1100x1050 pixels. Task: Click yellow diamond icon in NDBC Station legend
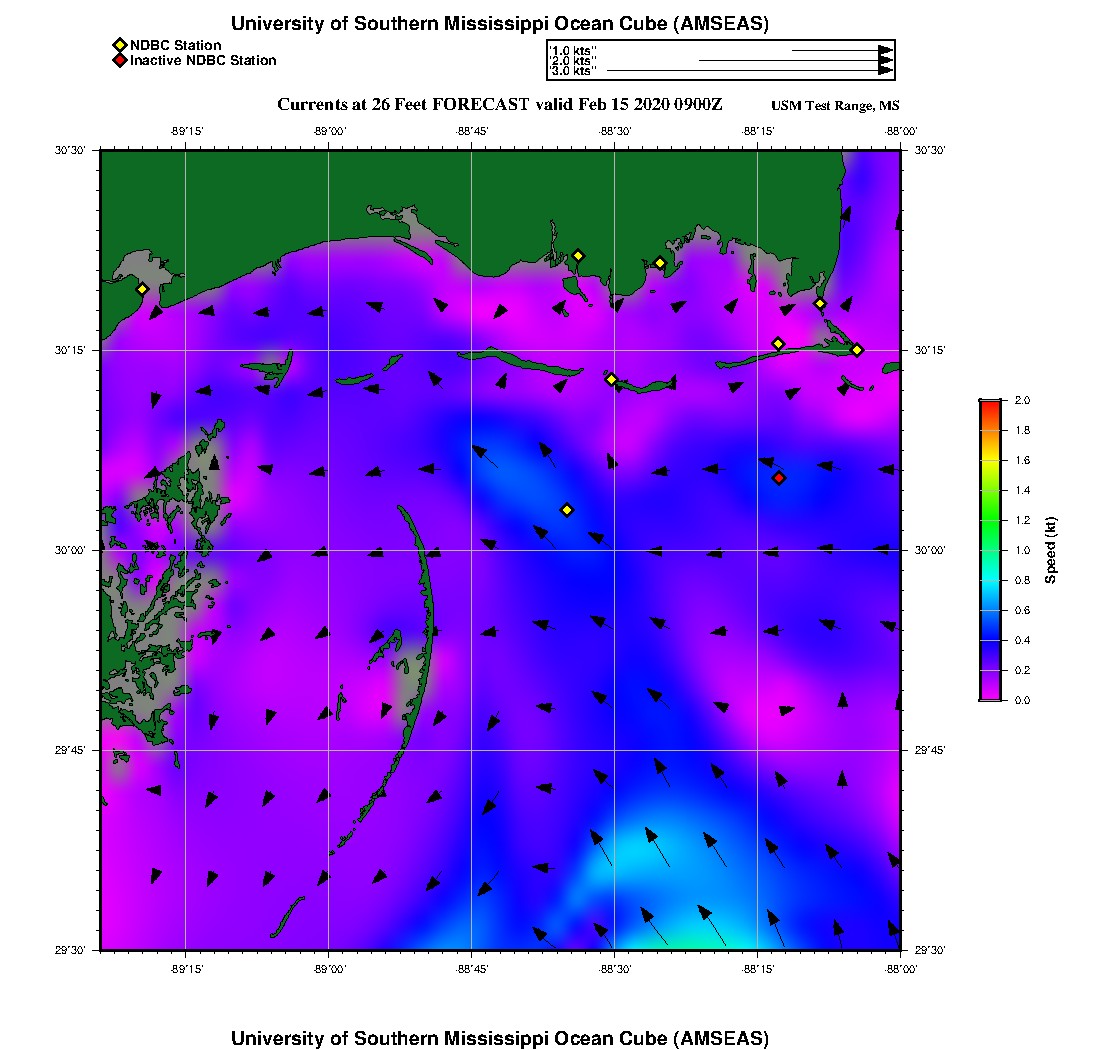click(x=119, y=45)
